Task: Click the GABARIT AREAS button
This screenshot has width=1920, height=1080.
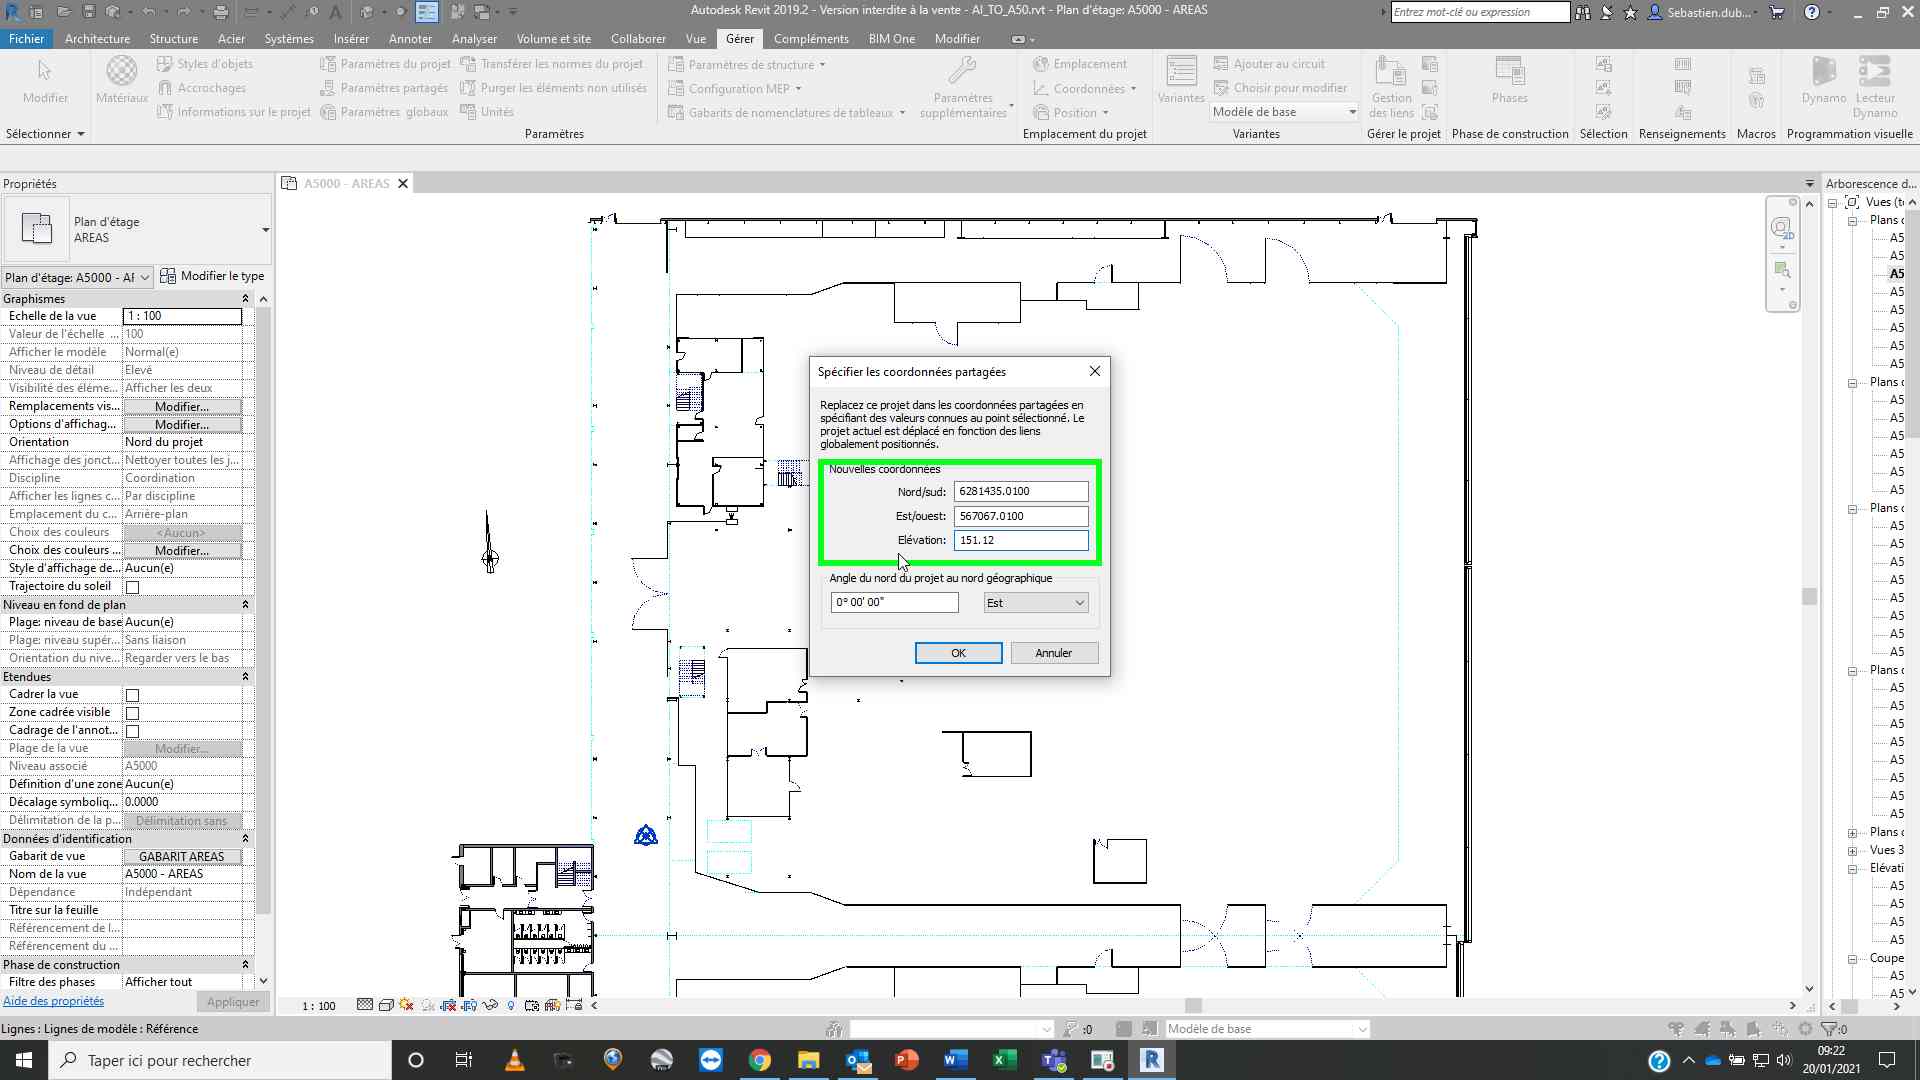Action: pyautogui.click(x=182, y=857)
